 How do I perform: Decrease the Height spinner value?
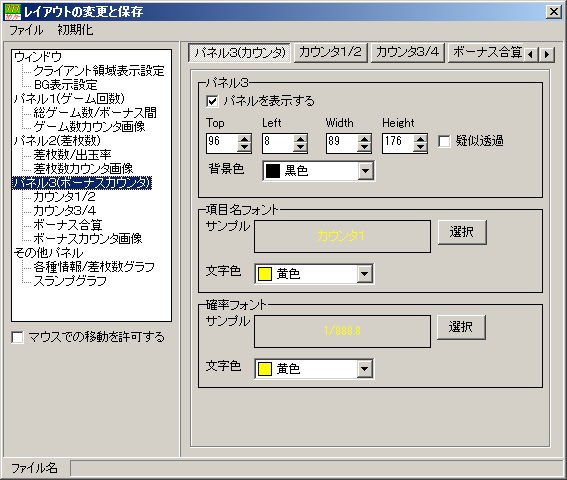click(x=420, y=148)
